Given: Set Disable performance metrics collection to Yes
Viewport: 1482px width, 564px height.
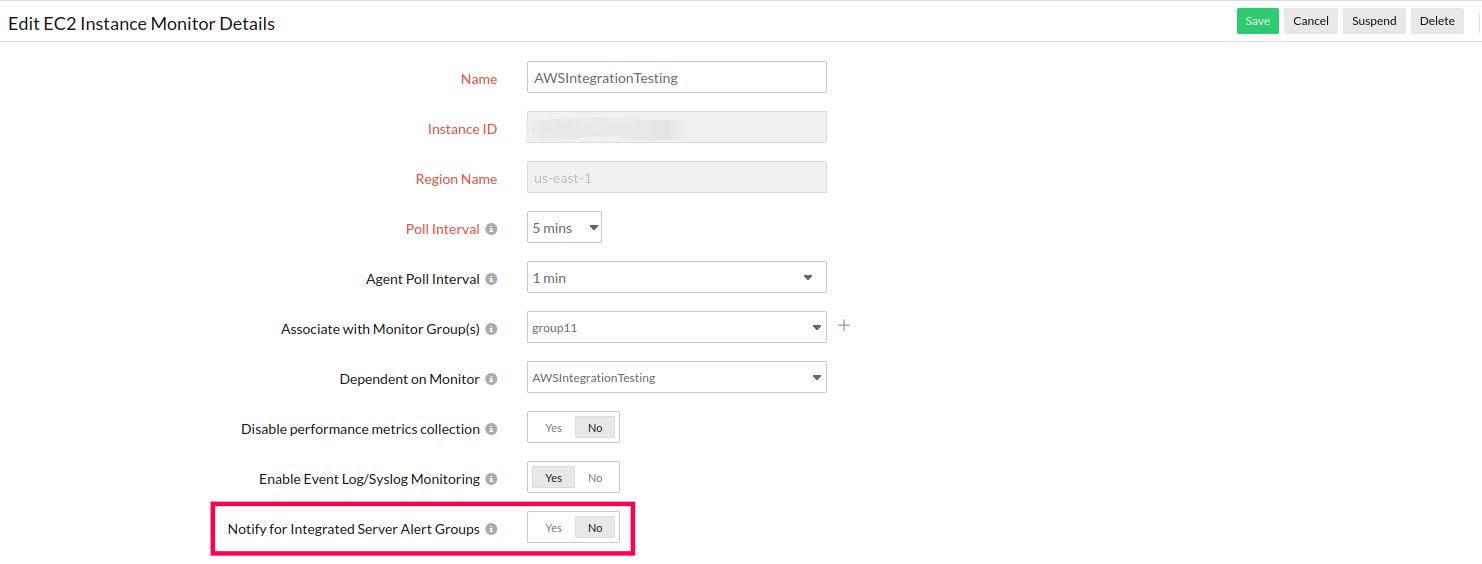Looking at the screenshot, I should pos(553,428).
